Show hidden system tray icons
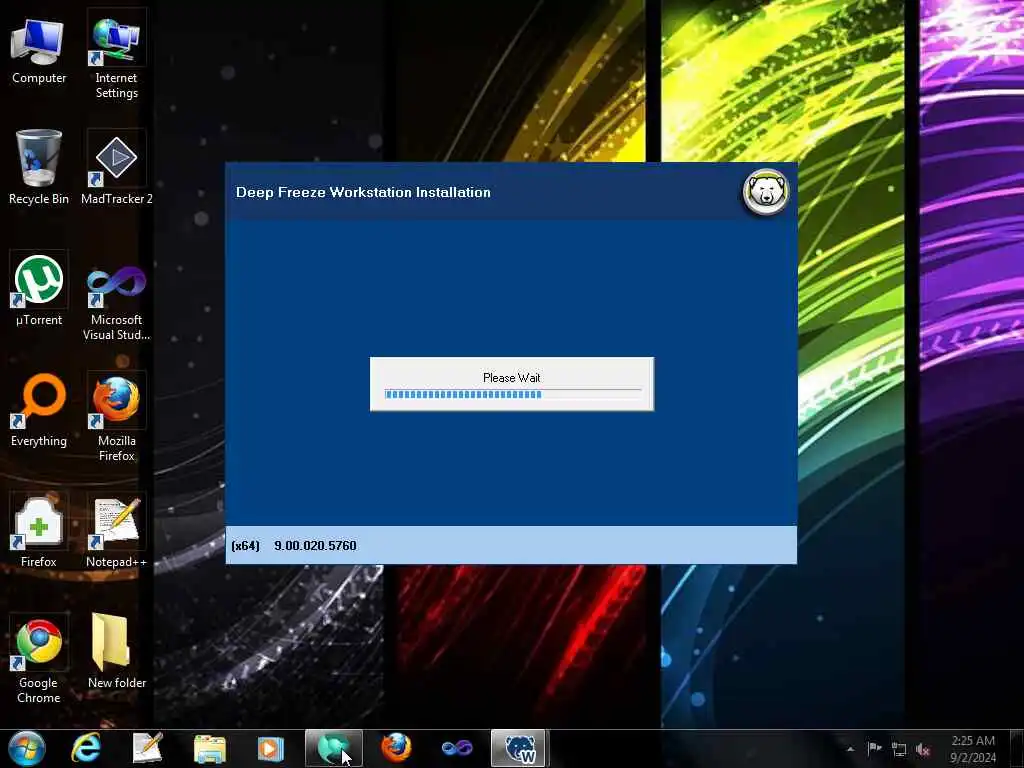Screen dimensions: 1024x768 [x=850, y=749]
